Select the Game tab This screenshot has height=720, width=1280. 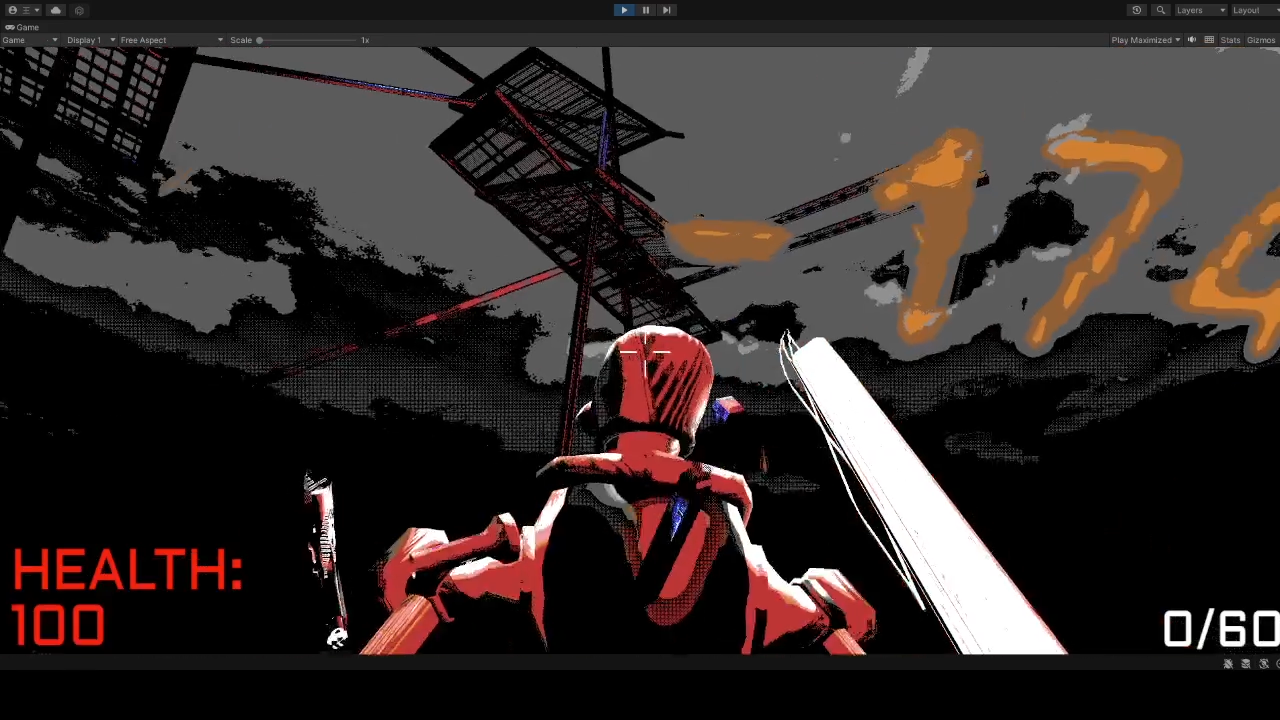click(22, 27)
